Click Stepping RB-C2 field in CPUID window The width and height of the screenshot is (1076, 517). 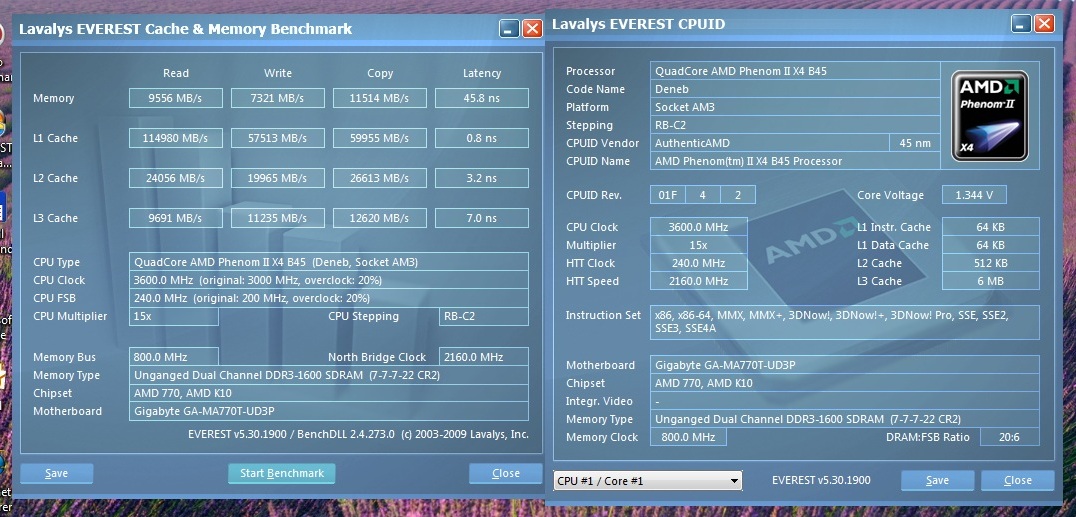click(795, 125)
